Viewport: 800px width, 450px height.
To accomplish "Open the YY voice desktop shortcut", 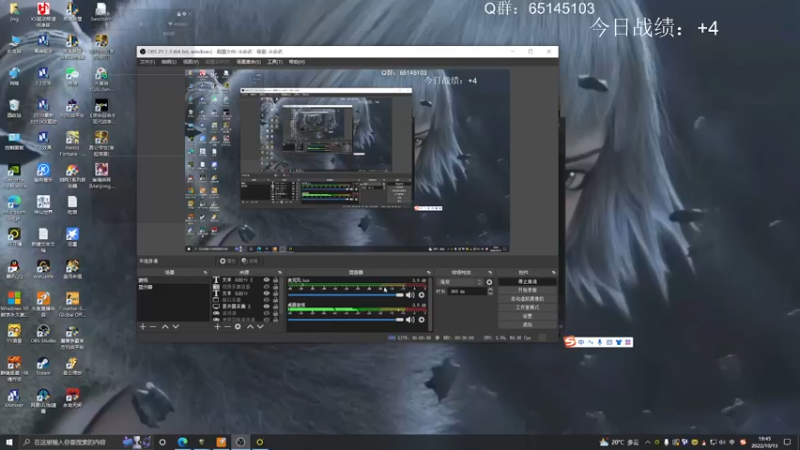I will 14,334.
